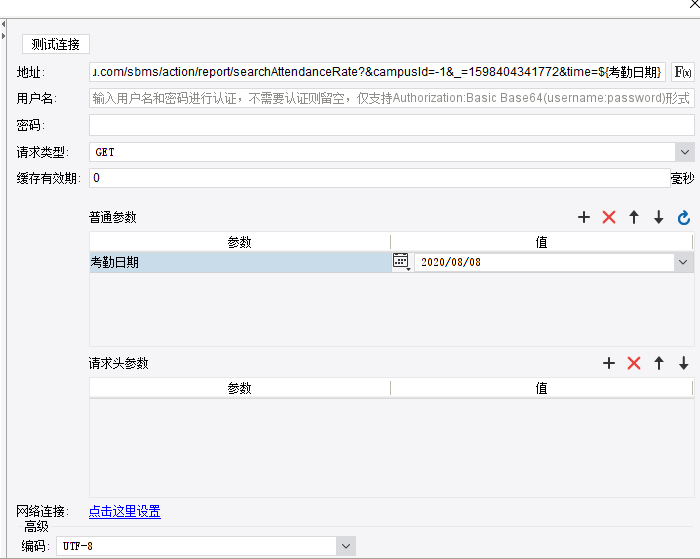700x559 pixels.
Task: Click into the 缓存有效期 field showing 0
Action: (379, 178)
